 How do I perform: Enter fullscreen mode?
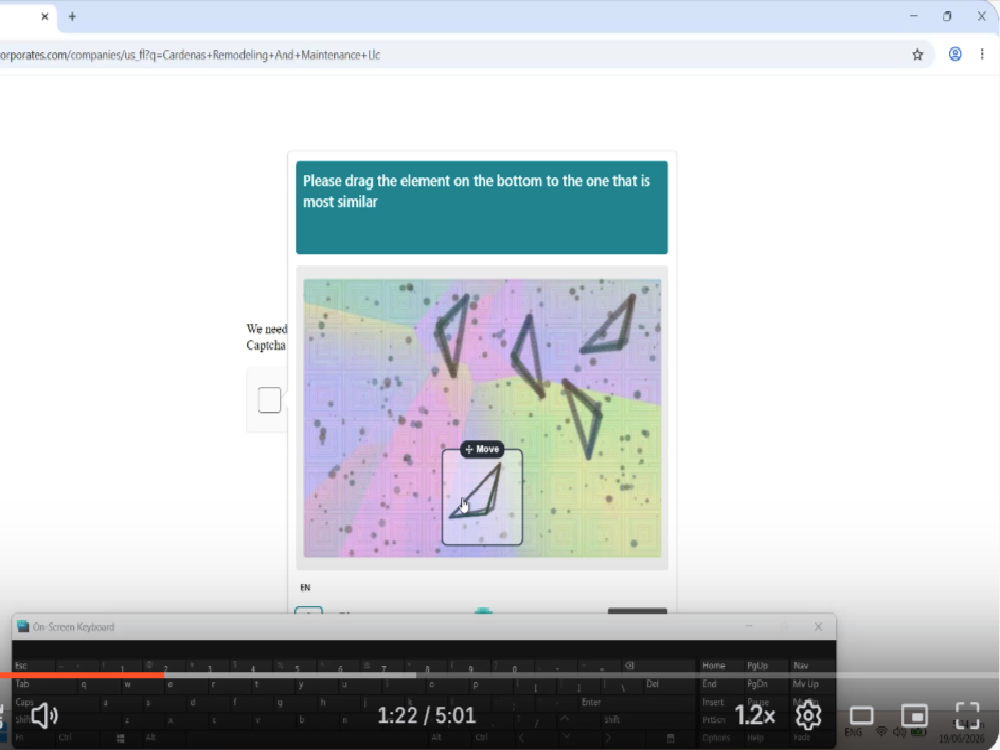coord(967,716)
